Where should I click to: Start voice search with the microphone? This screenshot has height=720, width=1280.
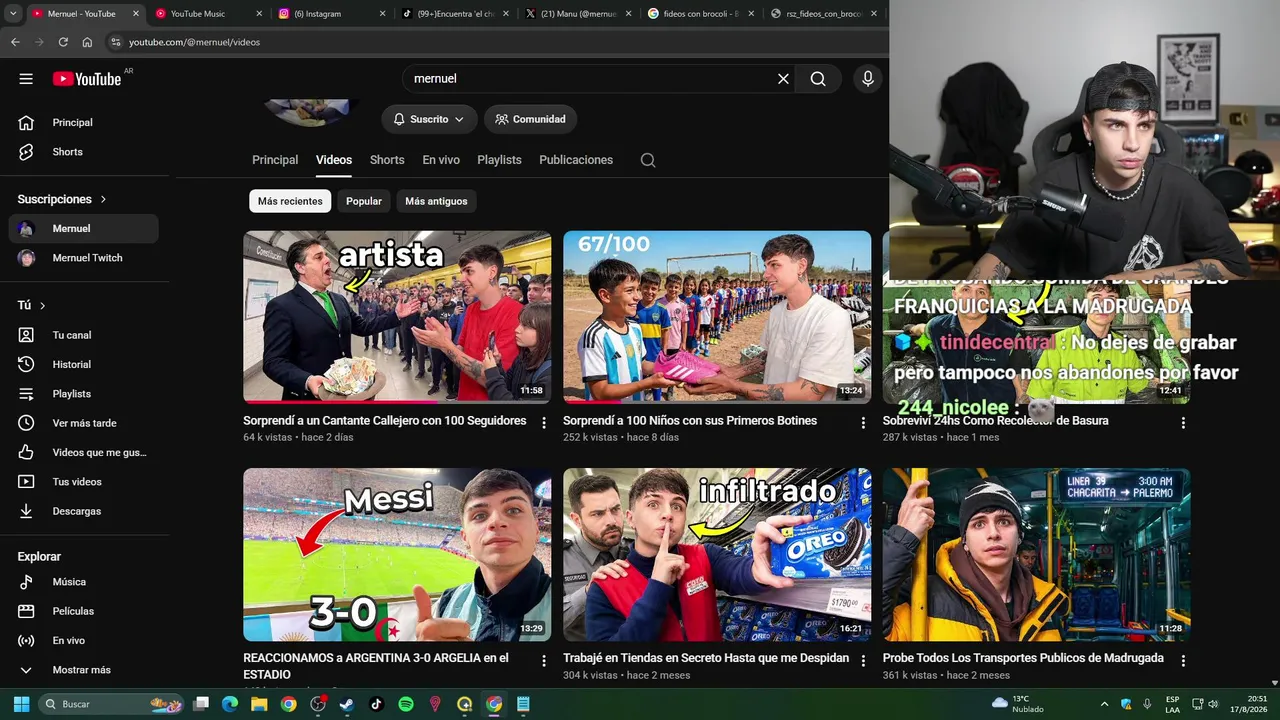(867, 79)
